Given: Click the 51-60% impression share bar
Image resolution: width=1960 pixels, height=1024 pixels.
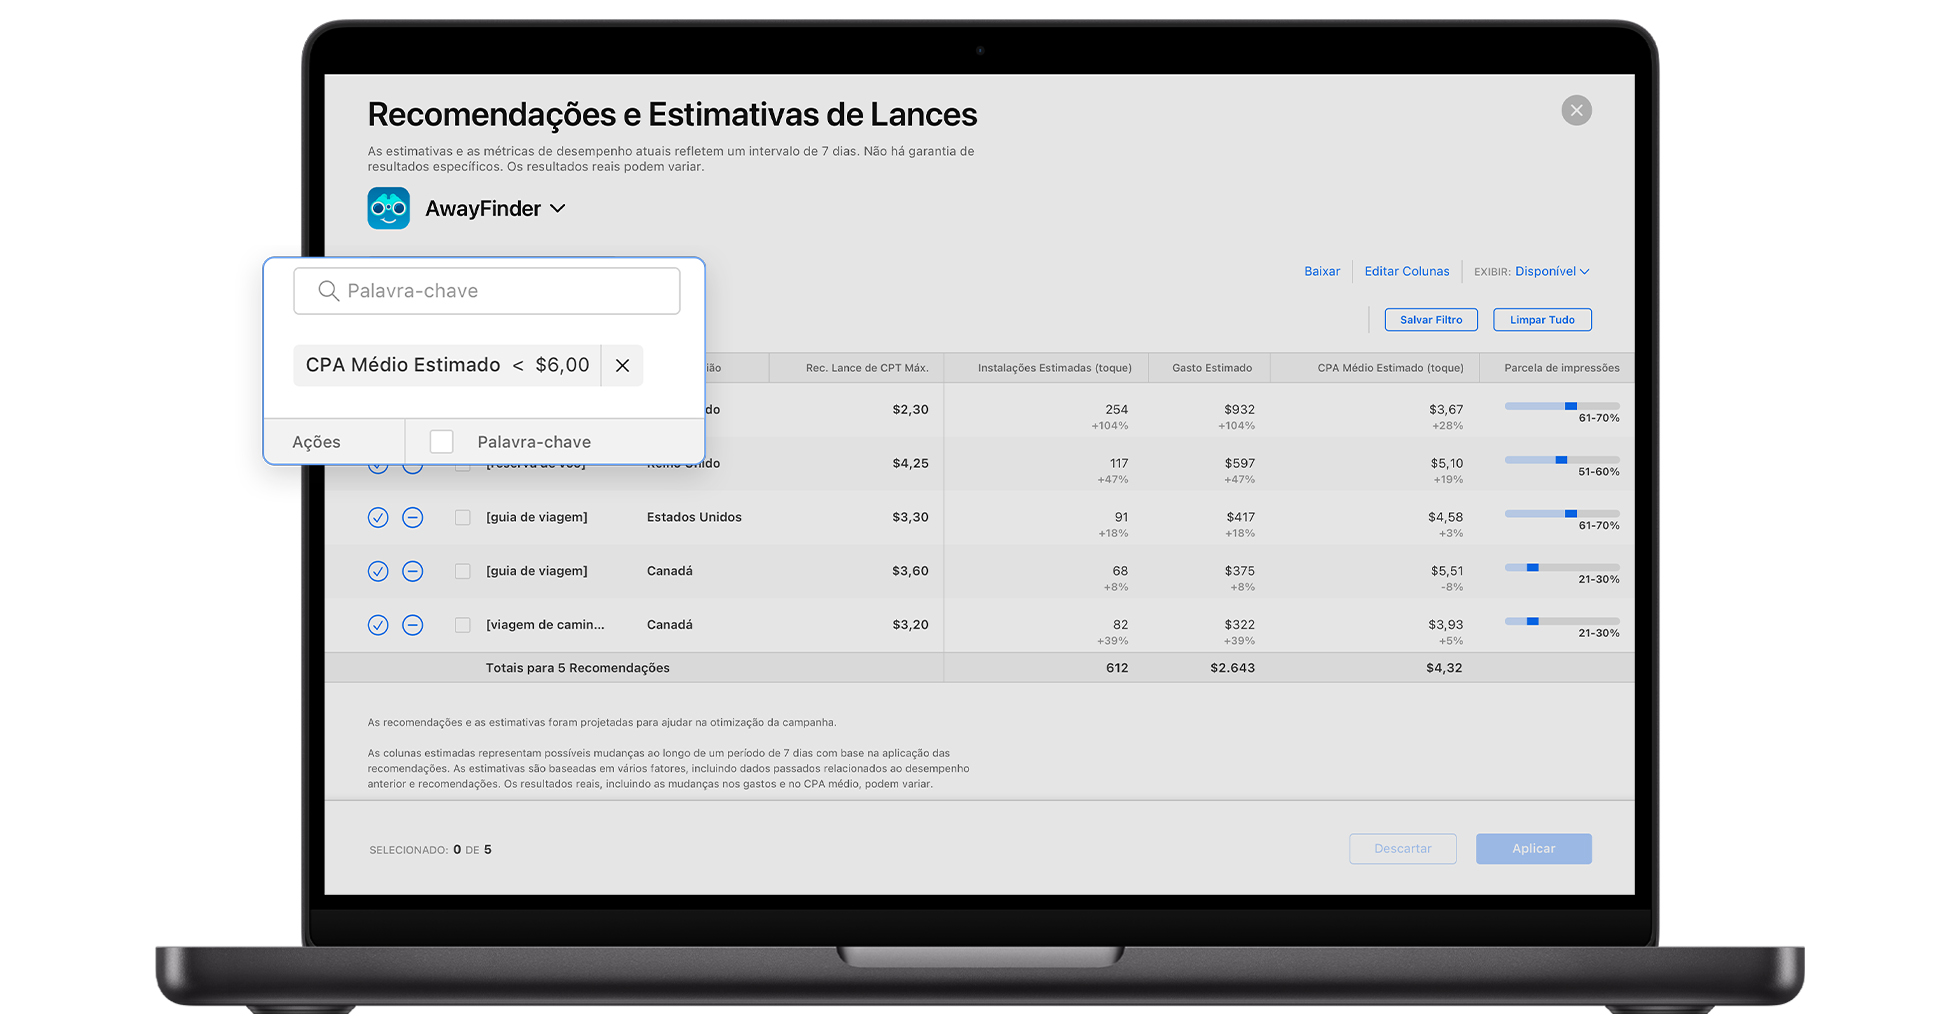Looking at the screenshot, I should (x=1561, y=460).
